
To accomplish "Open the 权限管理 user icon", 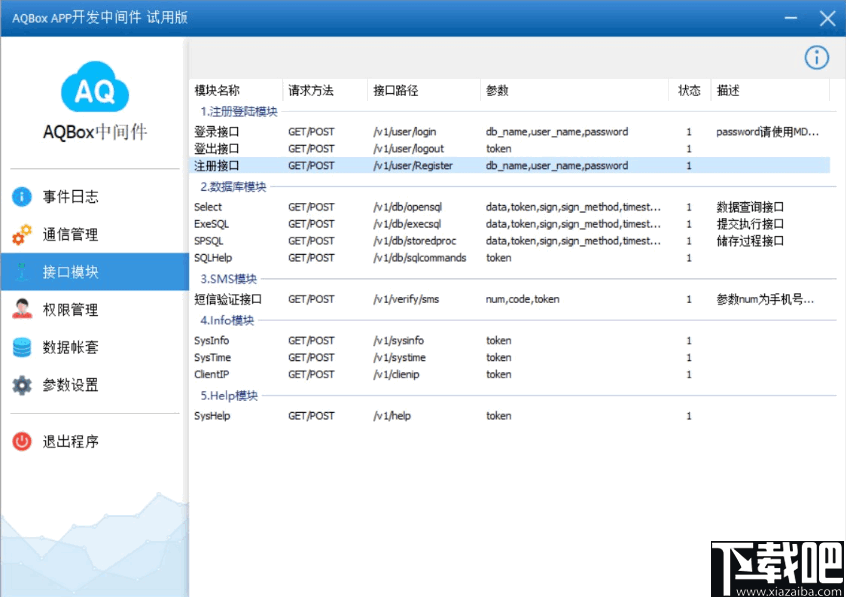I will 22,309.
